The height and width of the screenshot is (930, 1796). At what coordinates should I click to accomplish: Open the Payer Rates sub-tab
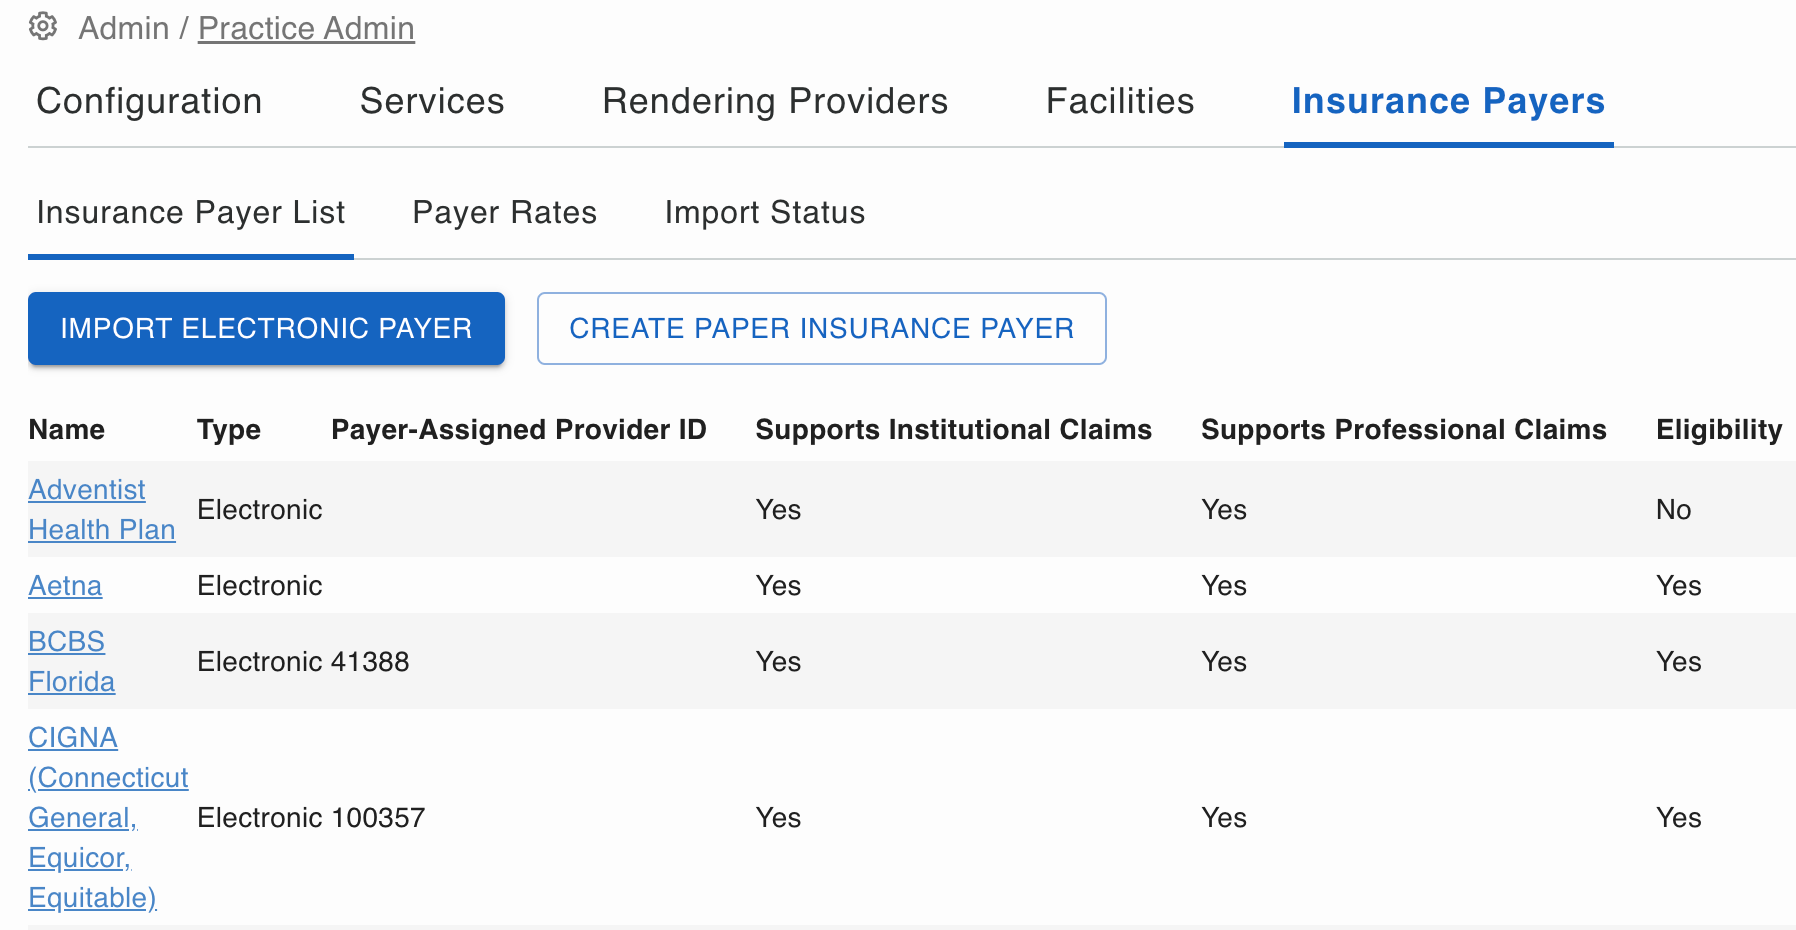[505, 212]
